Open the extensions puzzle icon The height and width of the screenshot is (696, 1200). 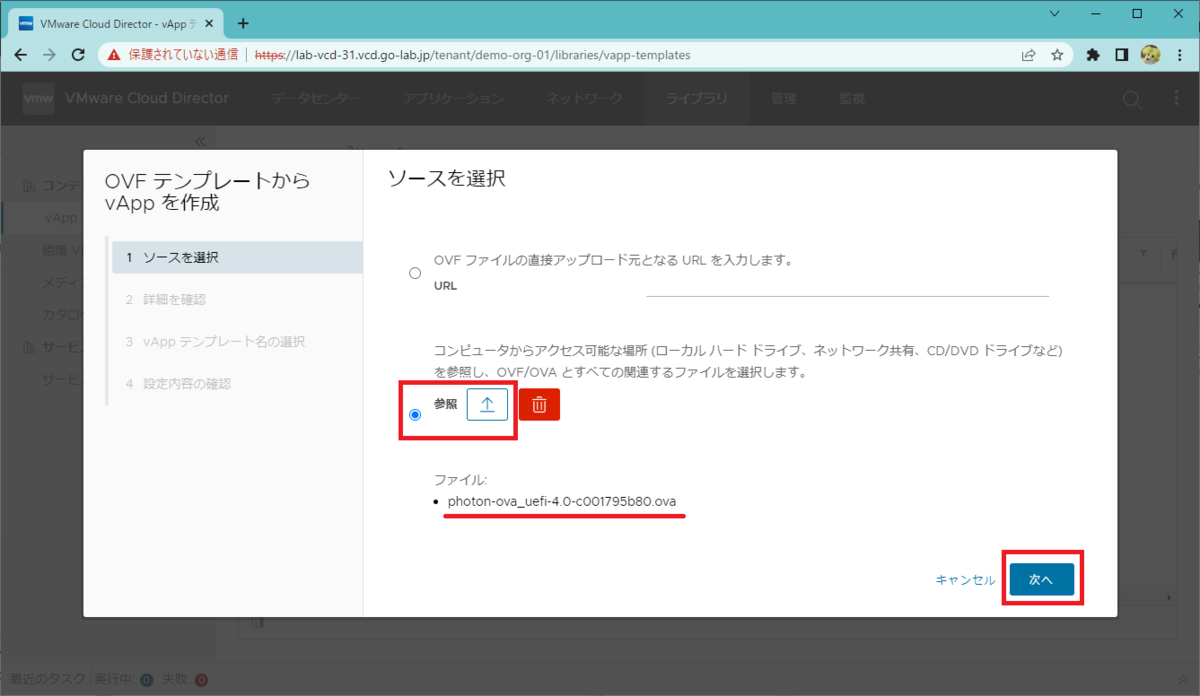1093,55
